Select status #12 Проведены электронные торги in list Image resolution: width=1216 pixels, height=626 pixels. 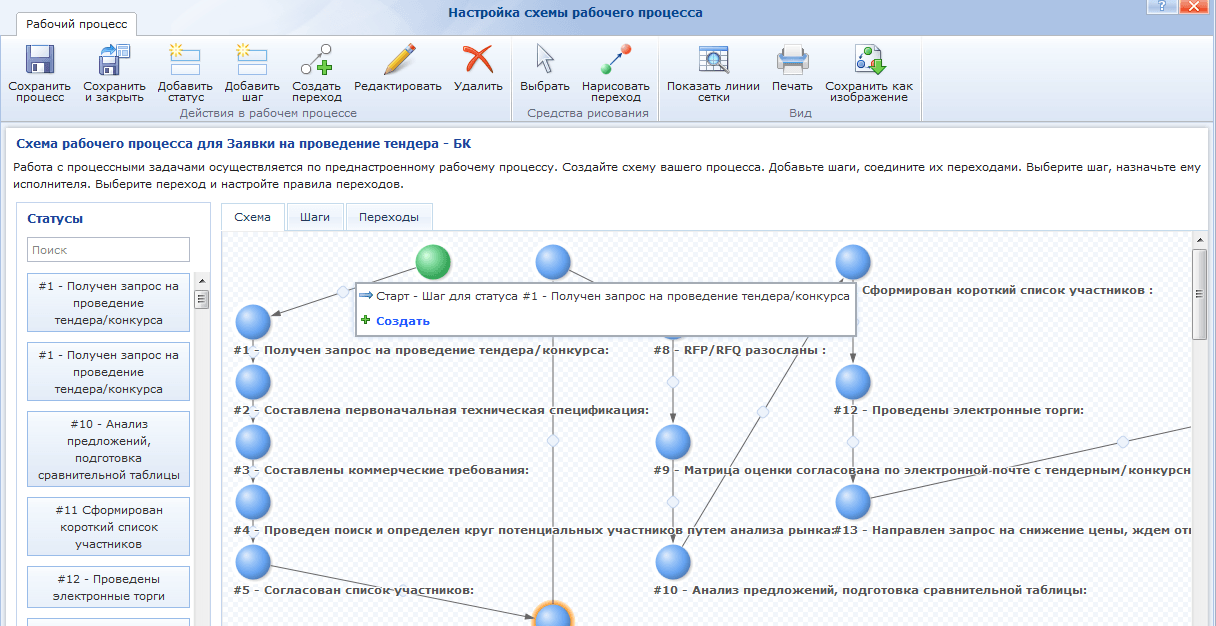(x=108, y=587)
